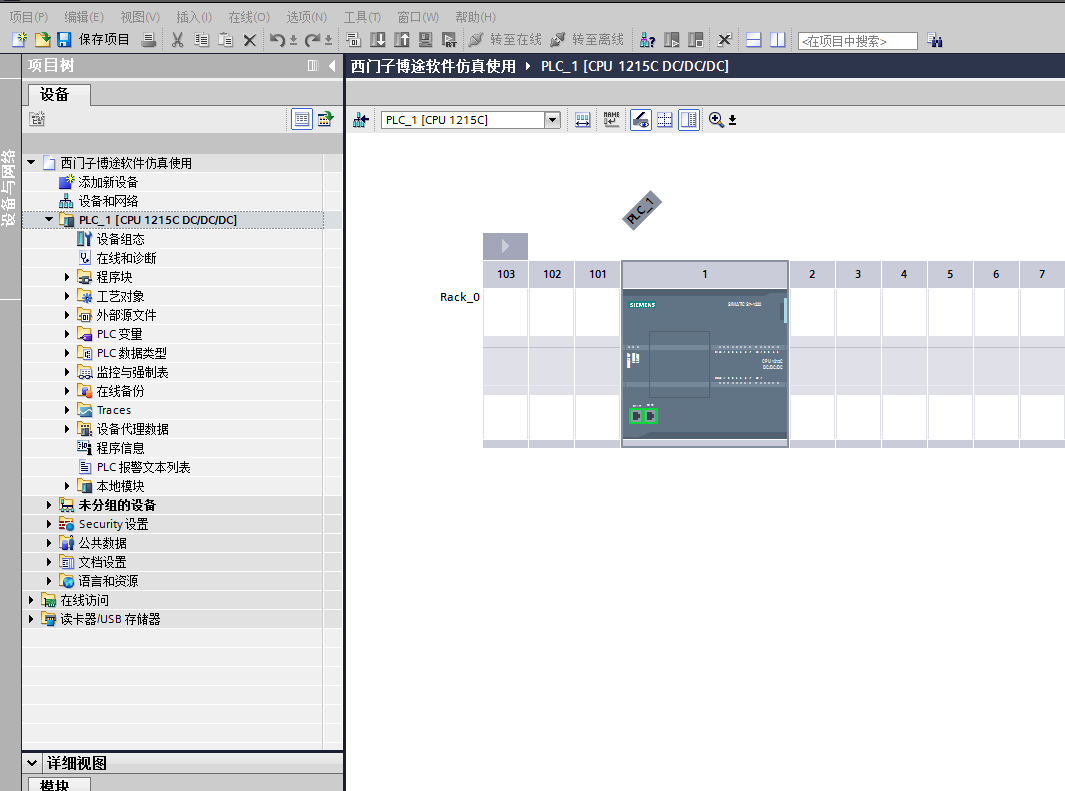The image size is (1065, 791).
Task: Click the PLC_1 rotated device label
Action: pyautogui.click(x=642, y=210)
